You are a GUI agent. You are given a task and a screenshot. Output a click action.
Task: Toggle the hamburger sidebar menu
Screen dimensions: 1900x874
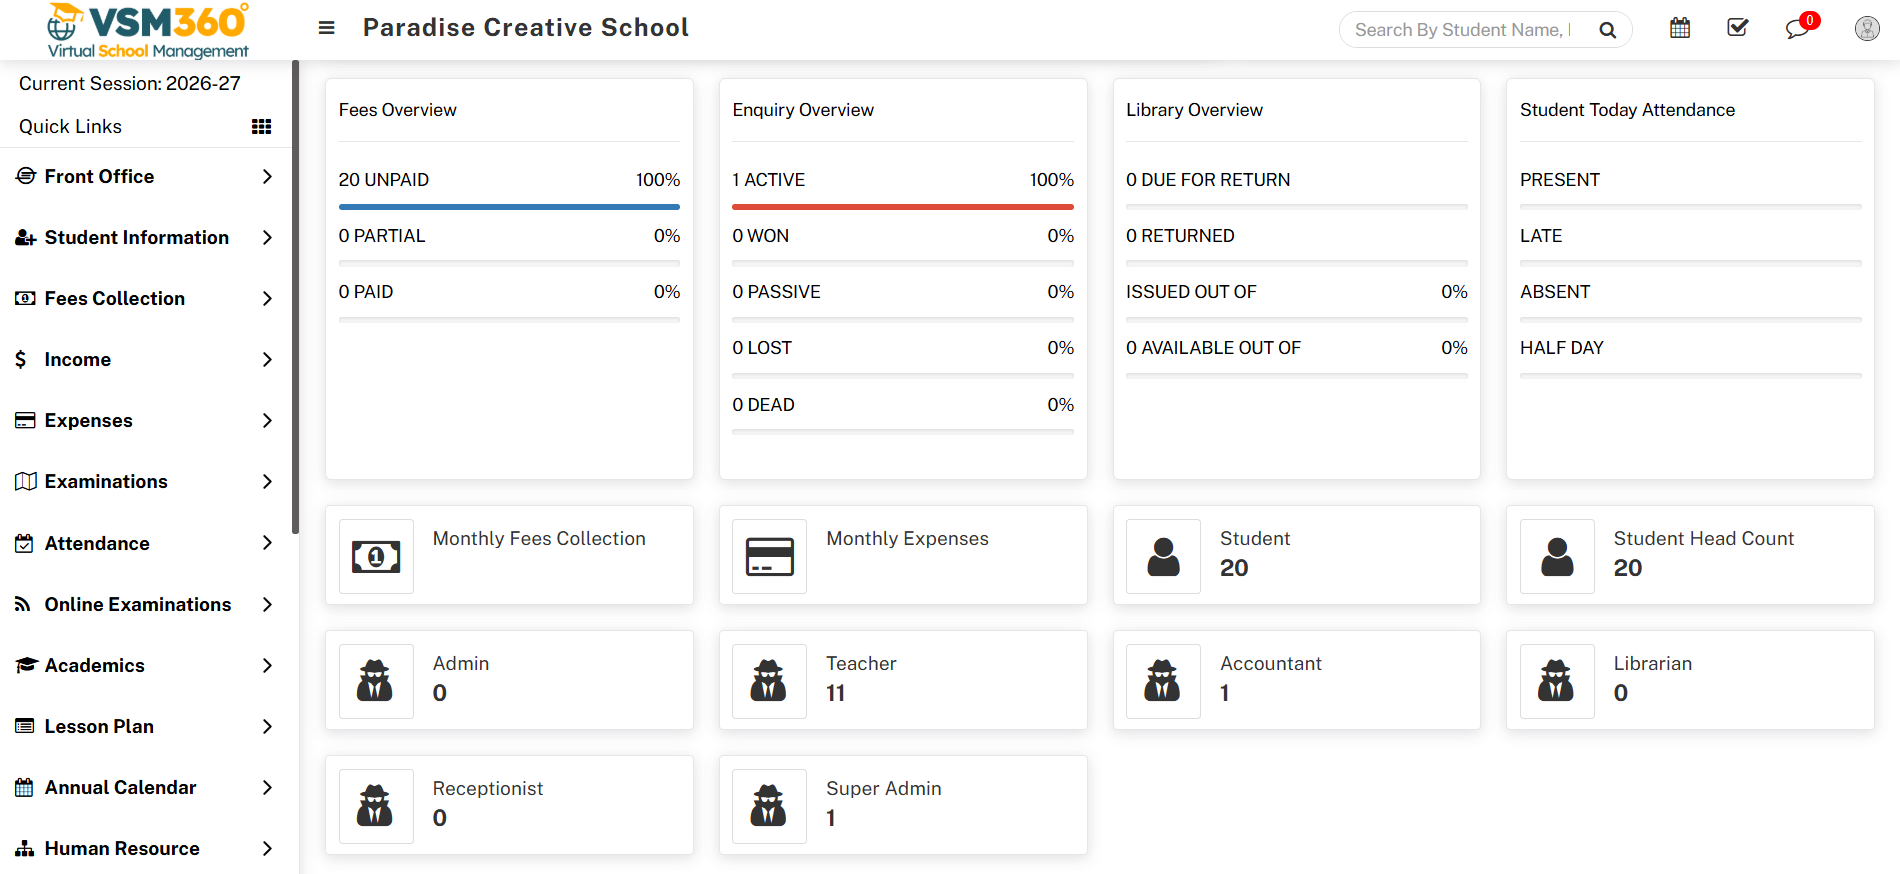(326, 28)
